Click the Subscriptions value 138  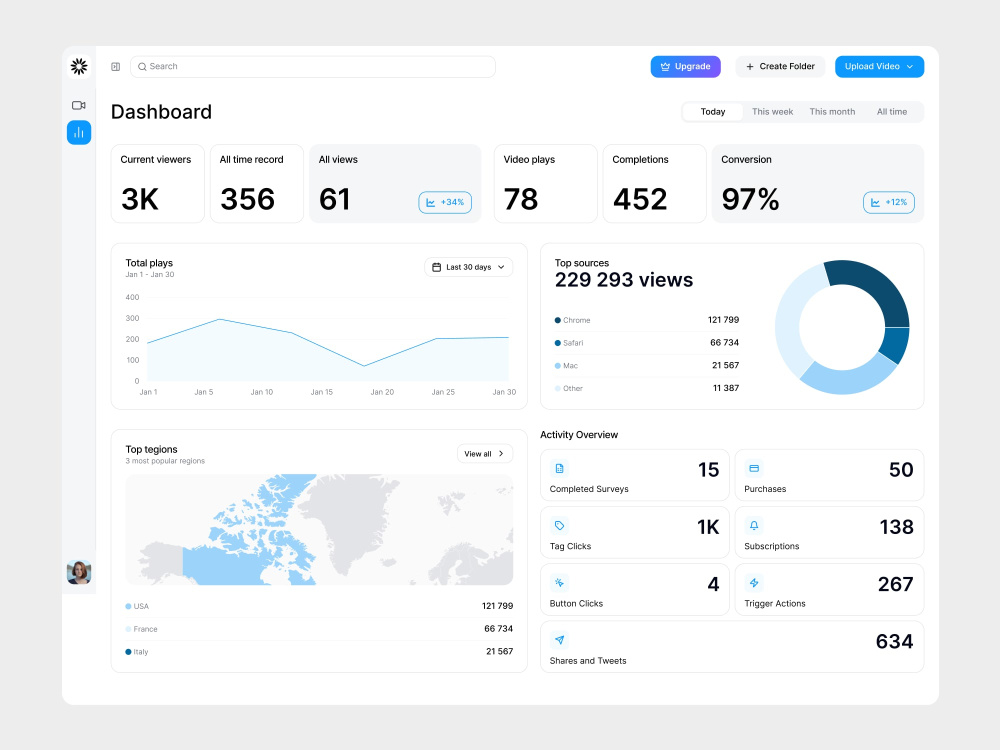tap(897, 527)
